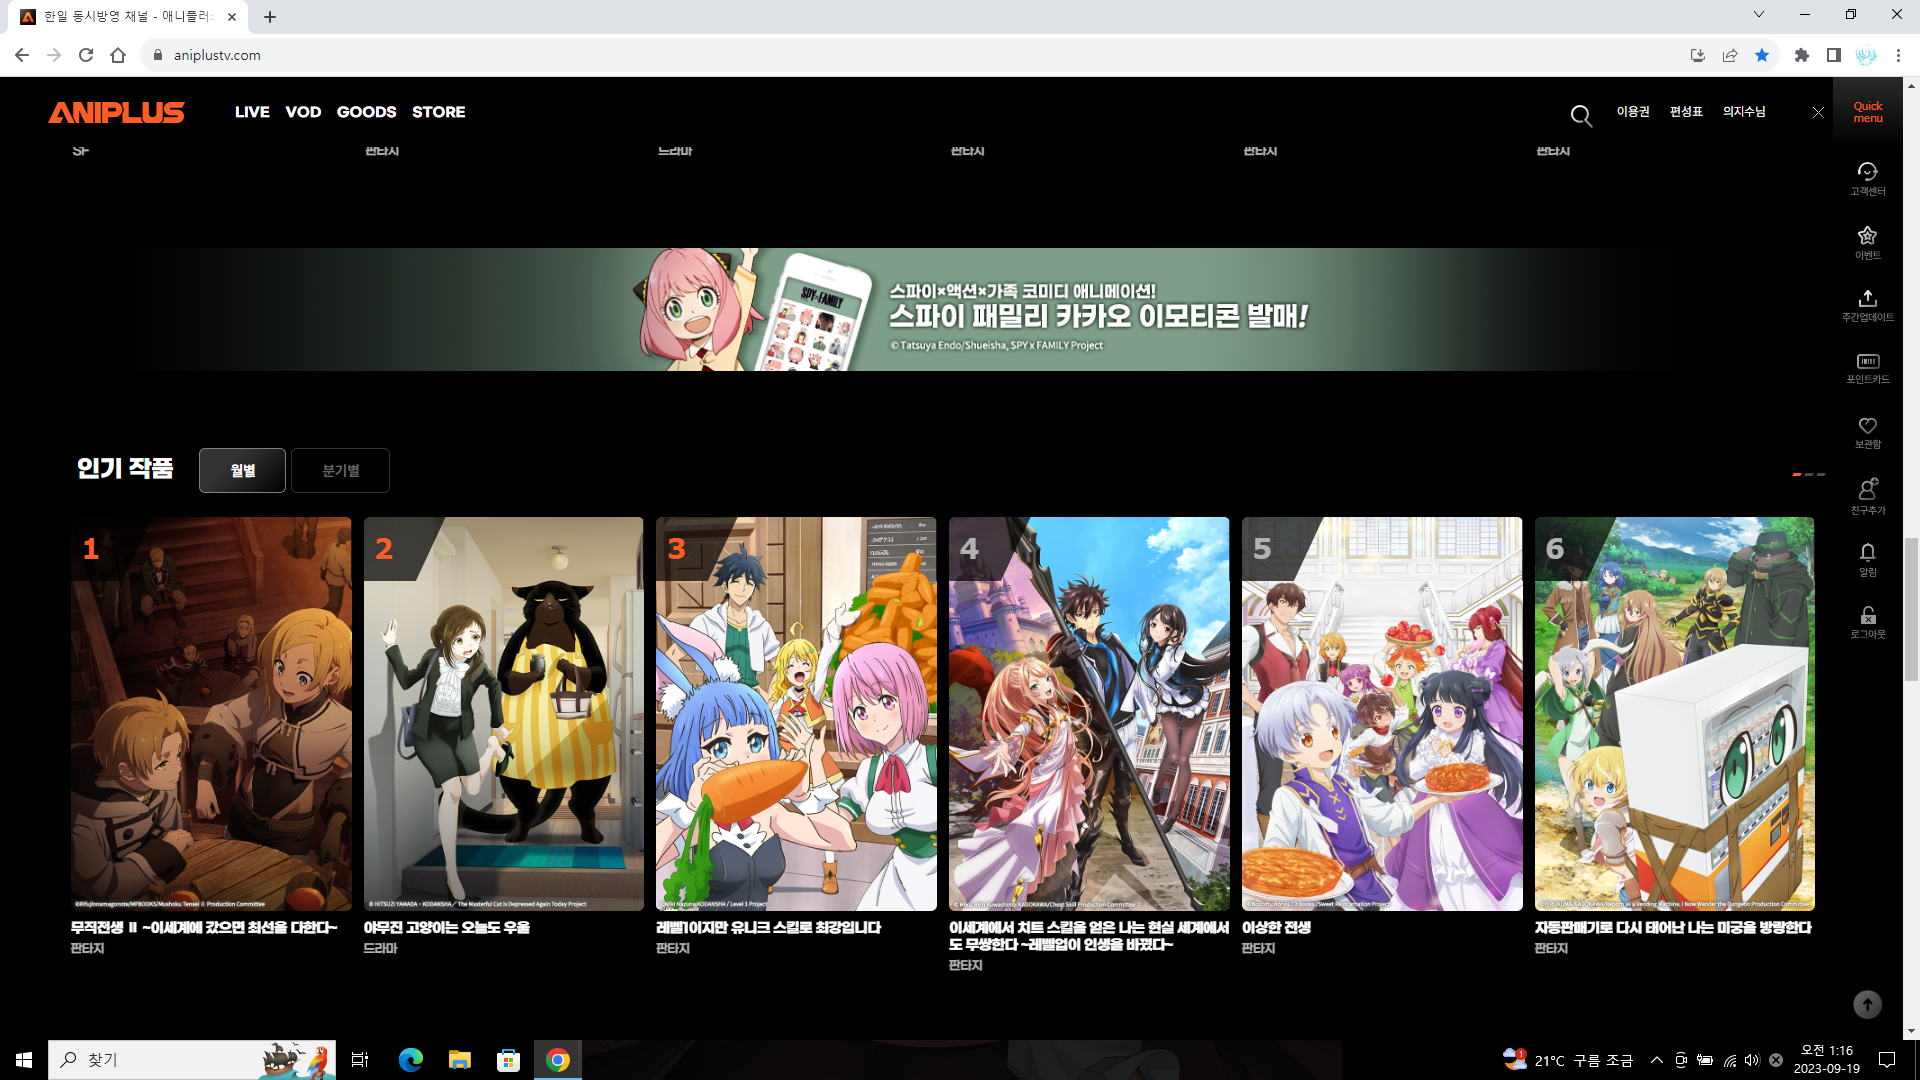Screen dimensions: 1920x1080
Task: Open the site search magnifier icon
Action: pyautogui.click(x=1581, y=115)
